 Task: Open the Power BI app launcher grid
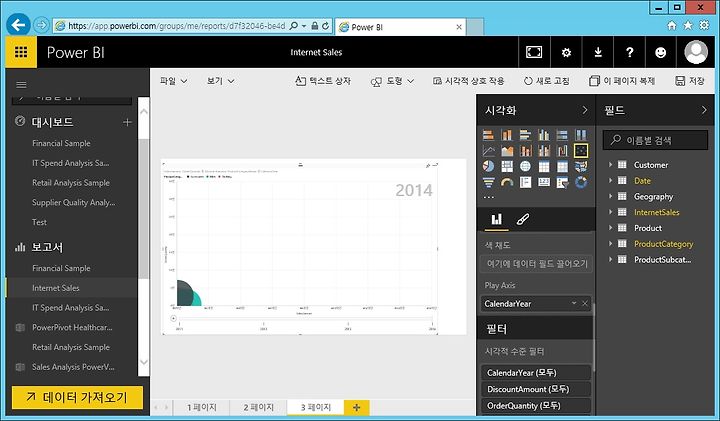(21, 52)
